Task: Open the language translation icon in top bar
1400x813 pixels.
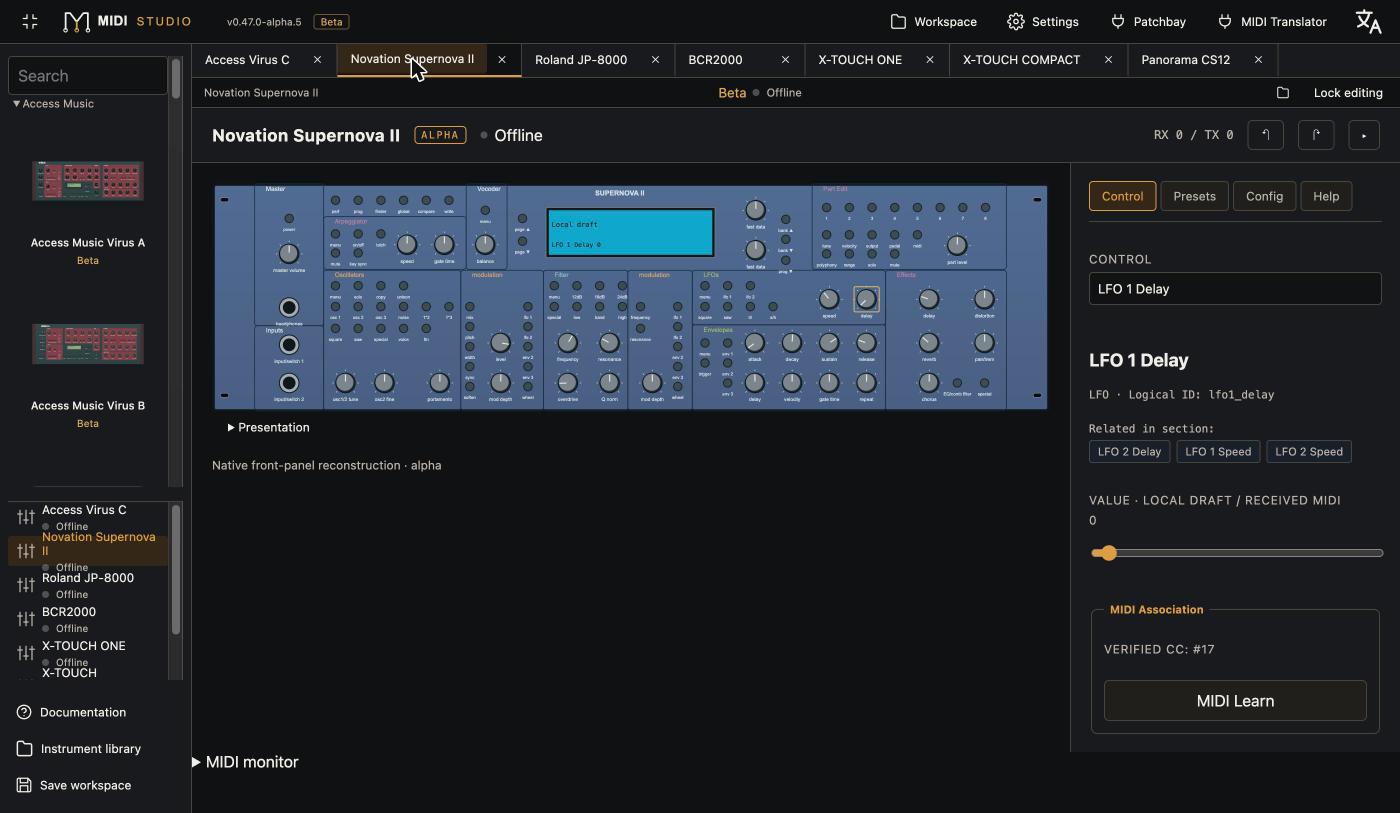Action: (x=1368, y=21)
